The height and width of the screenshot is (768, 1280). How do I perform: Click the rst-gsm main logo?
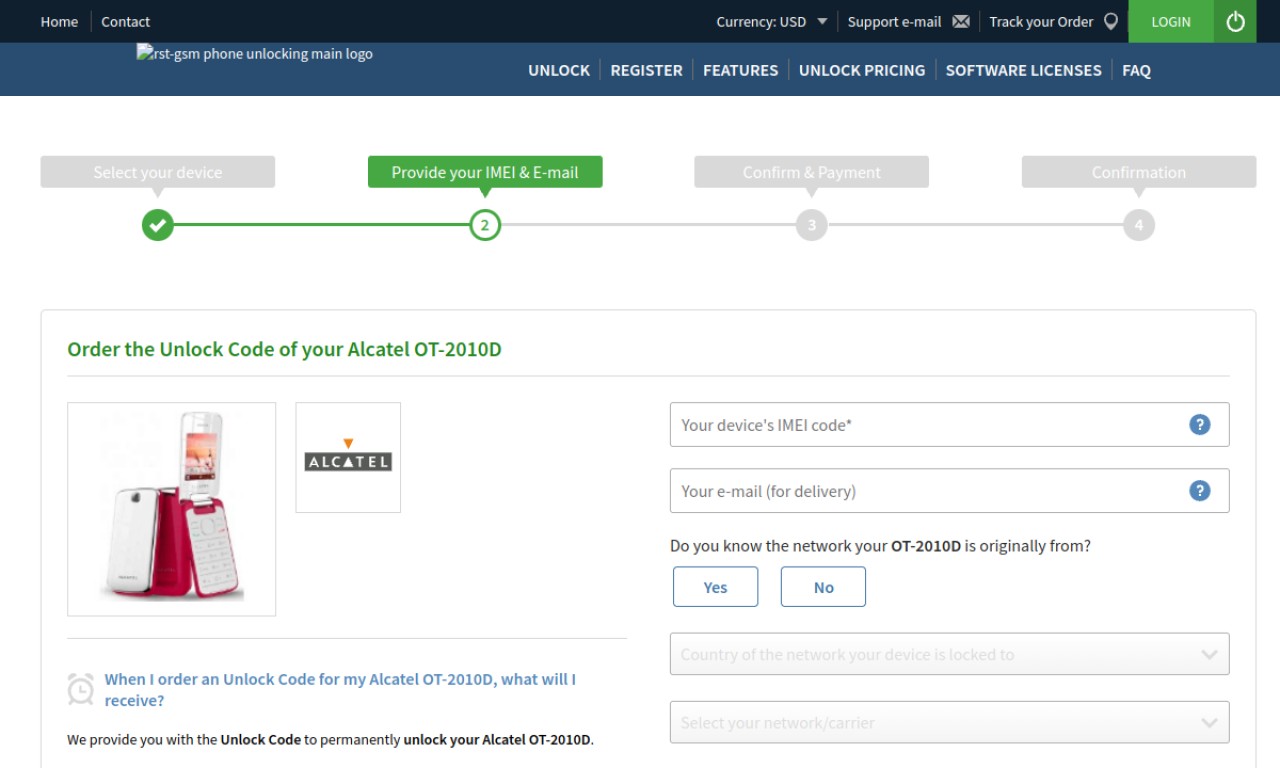click(x=255, y=54)
